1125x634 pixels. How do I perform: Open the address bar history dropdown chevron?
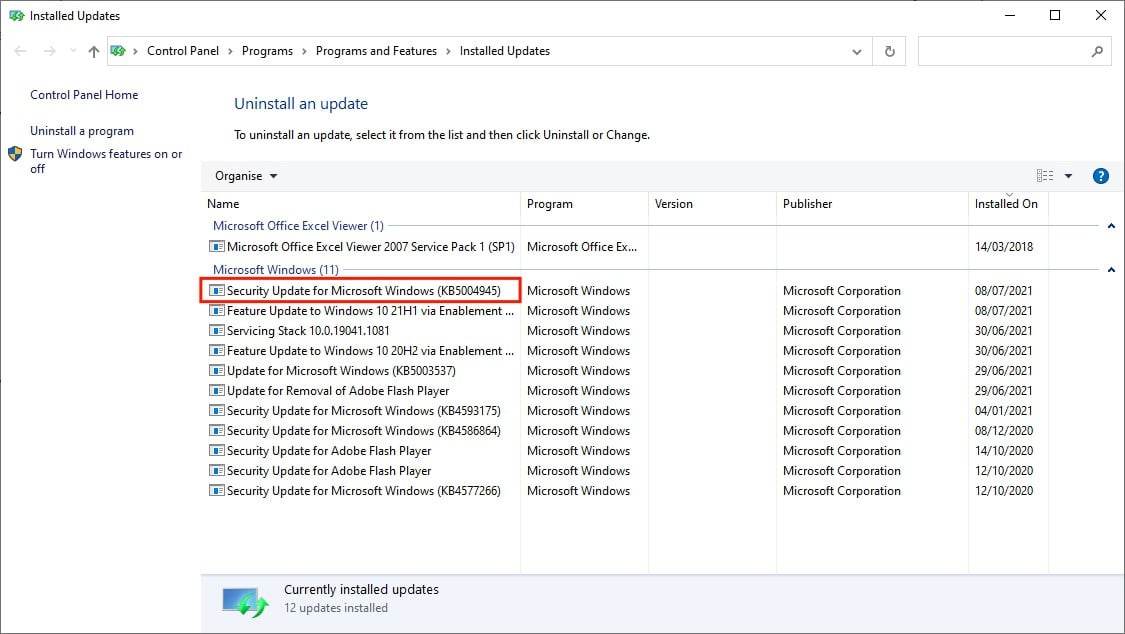[856, 51]
